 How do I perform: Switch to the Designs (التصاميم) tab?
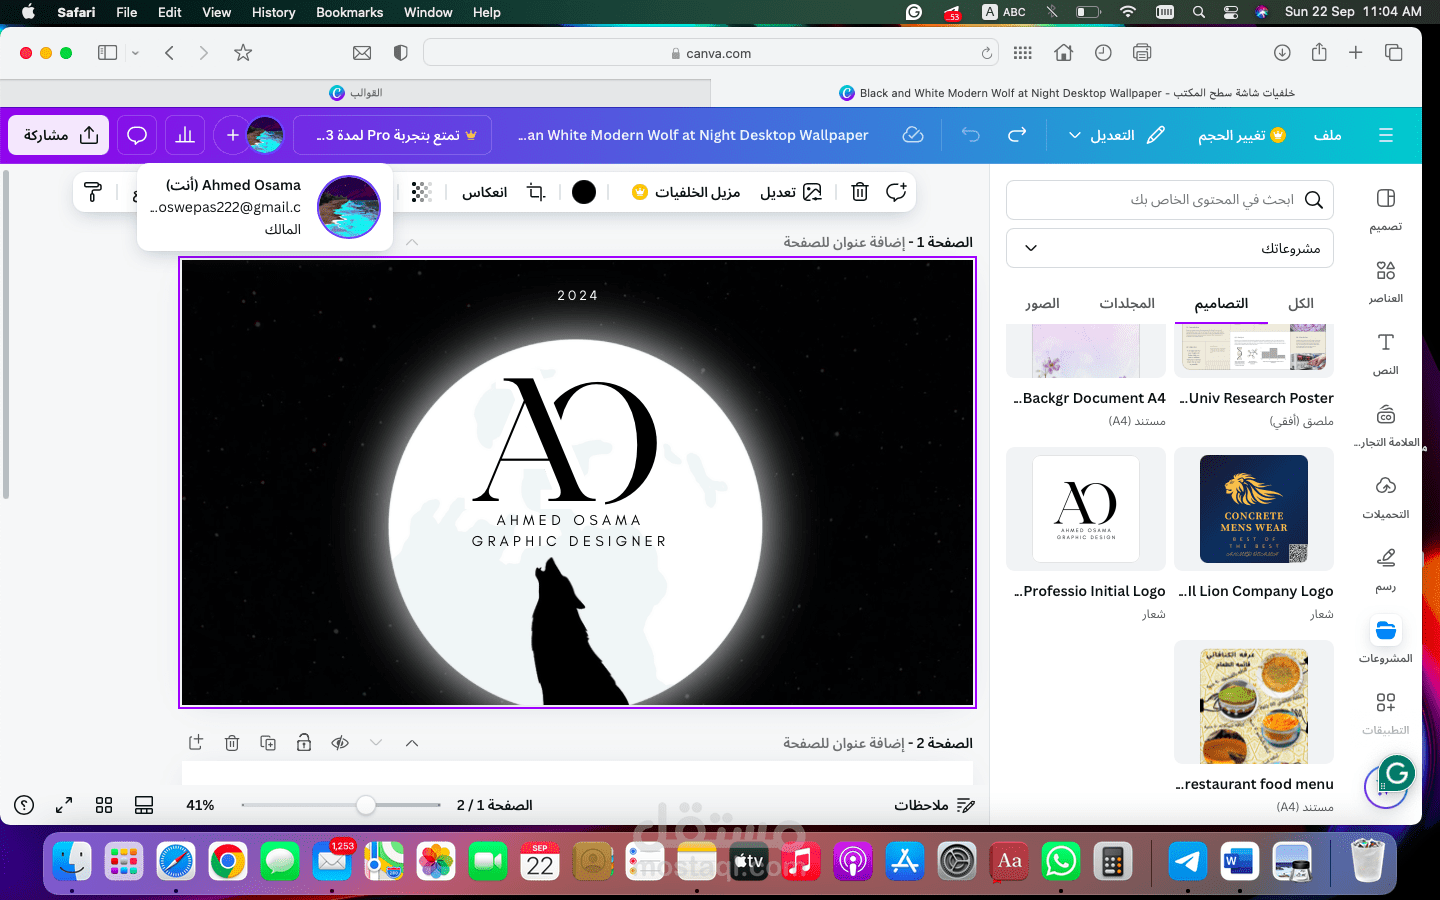point(1221,303)
